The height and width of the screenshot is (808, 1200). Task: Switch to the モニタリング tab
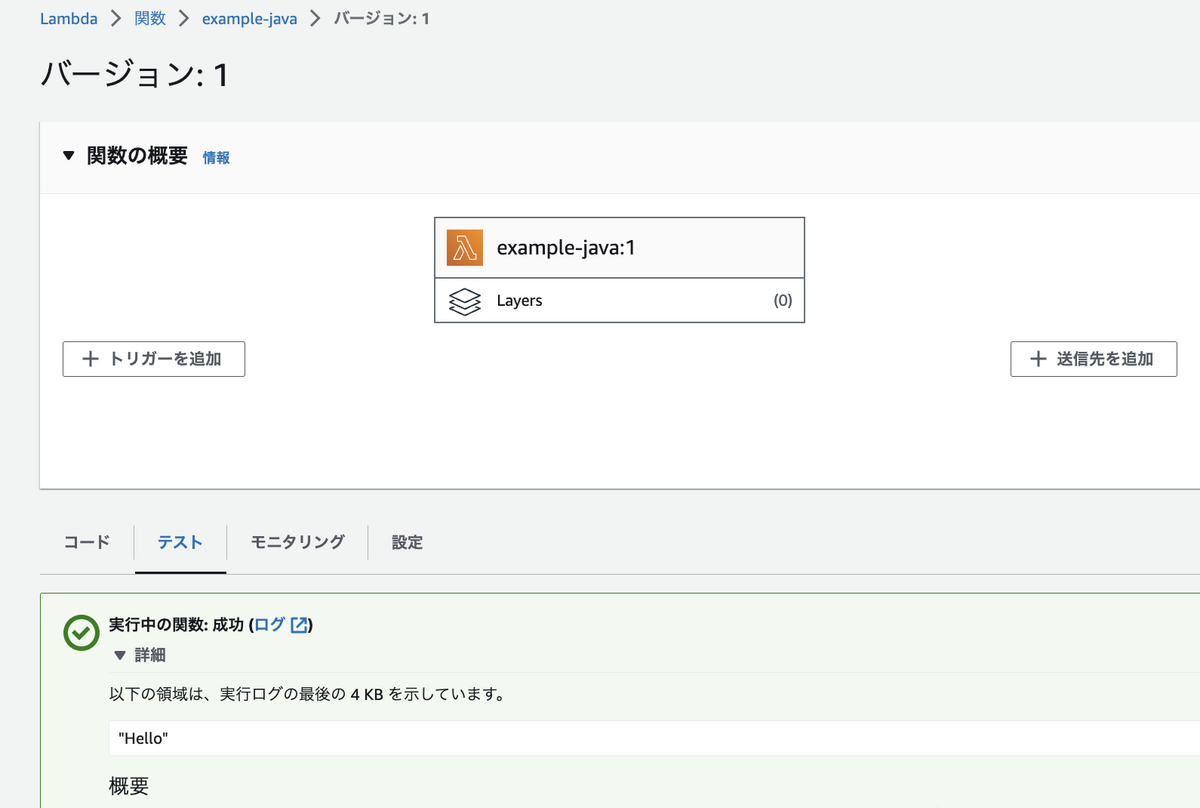pyautogui.click(x=297, y=542)
